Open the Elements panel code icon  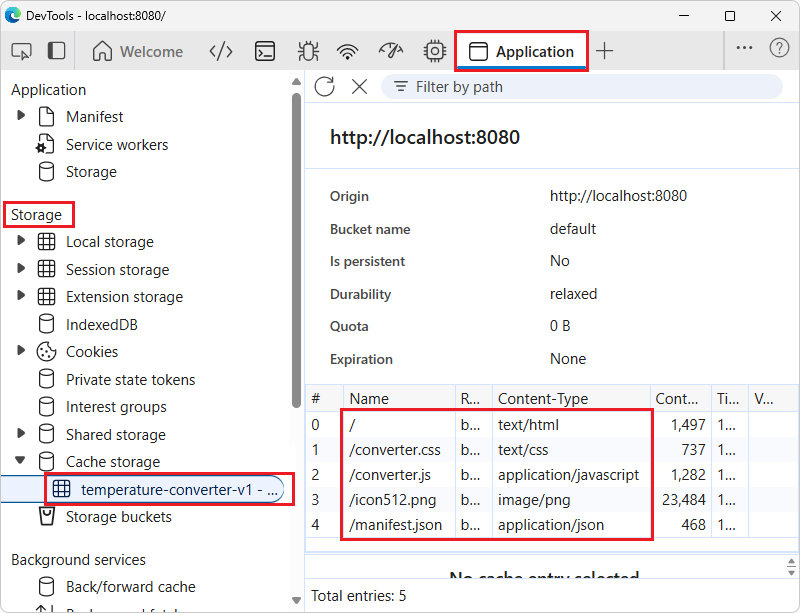(x=221, y=50)
